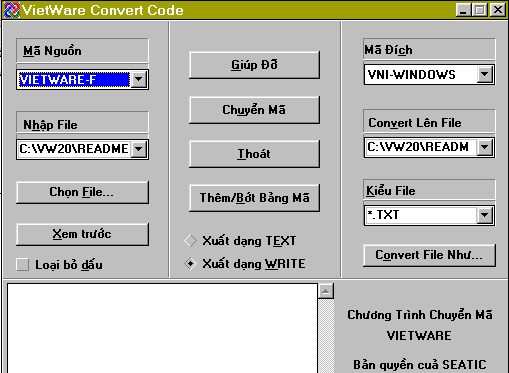
Task: Click the Convert File Như... button
Action: (x=429, y=255)
